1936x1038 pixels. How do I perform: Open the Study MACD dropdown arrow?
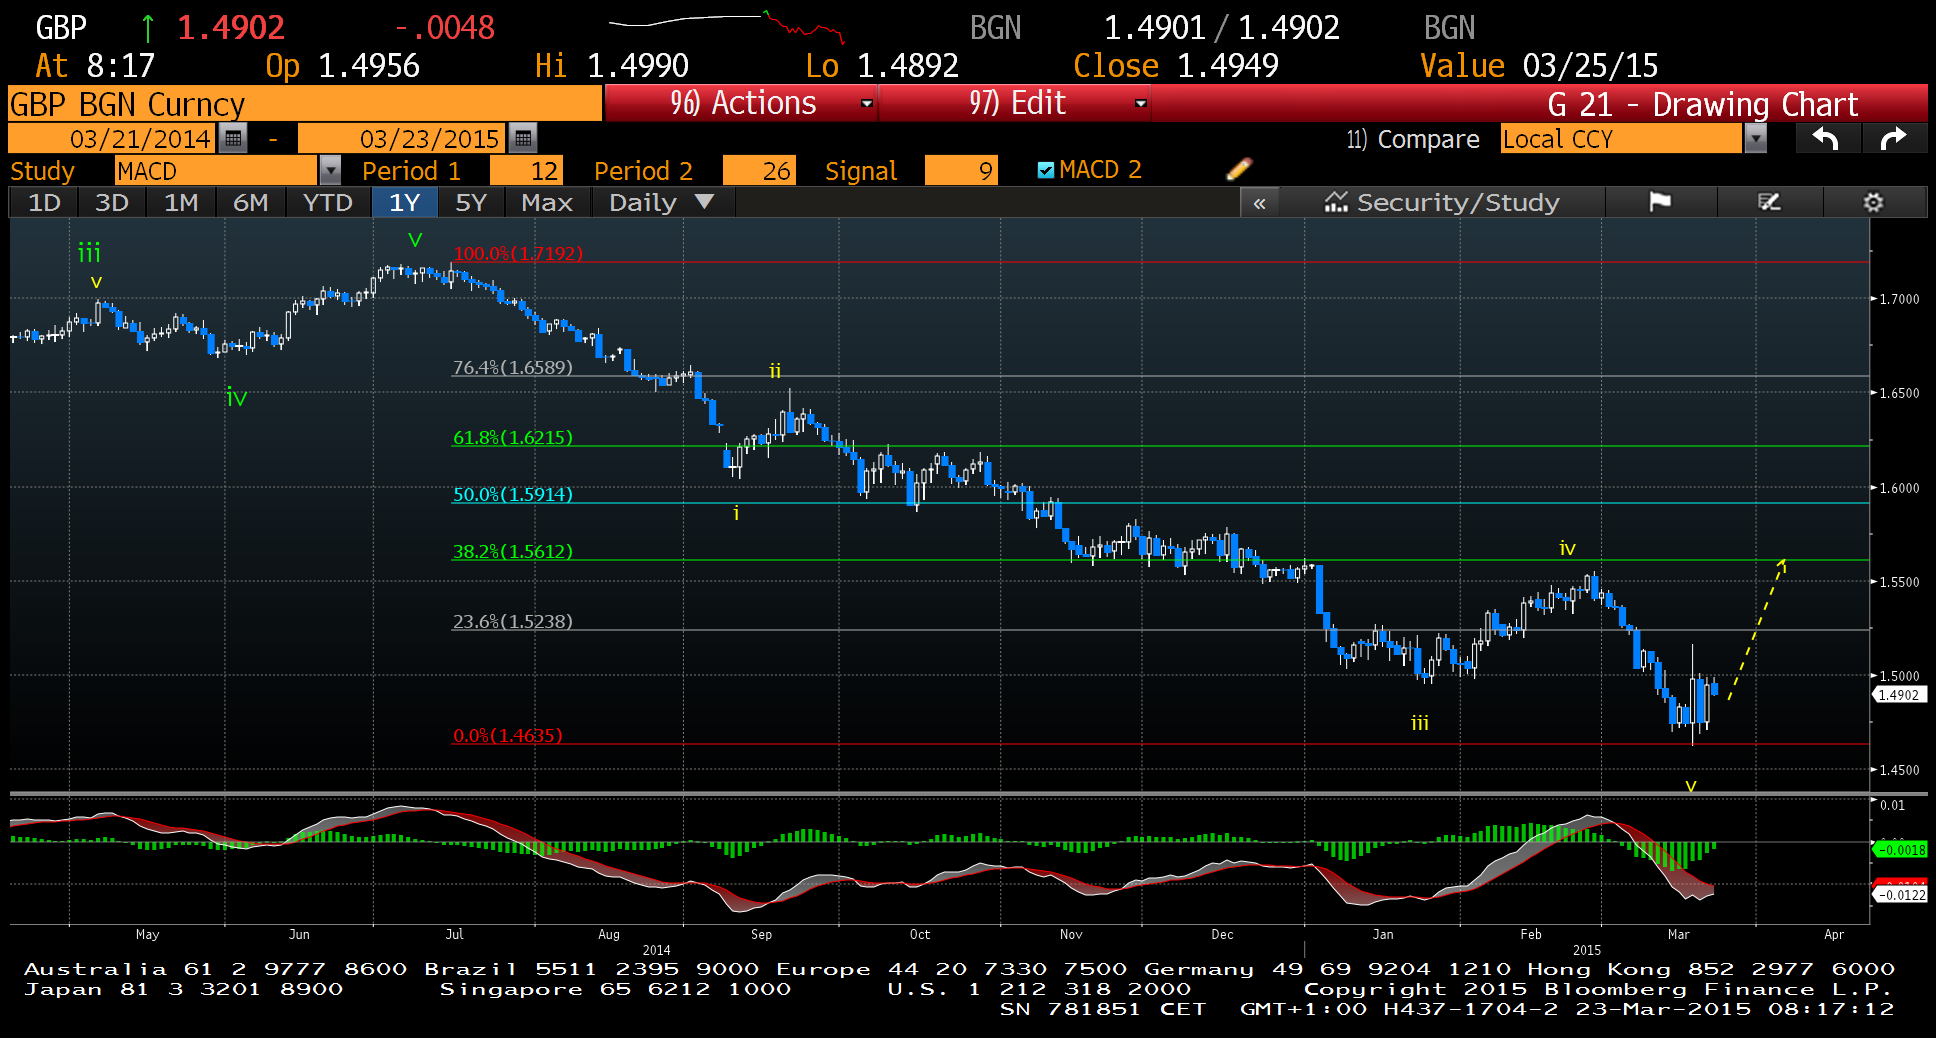pos(330,171)
